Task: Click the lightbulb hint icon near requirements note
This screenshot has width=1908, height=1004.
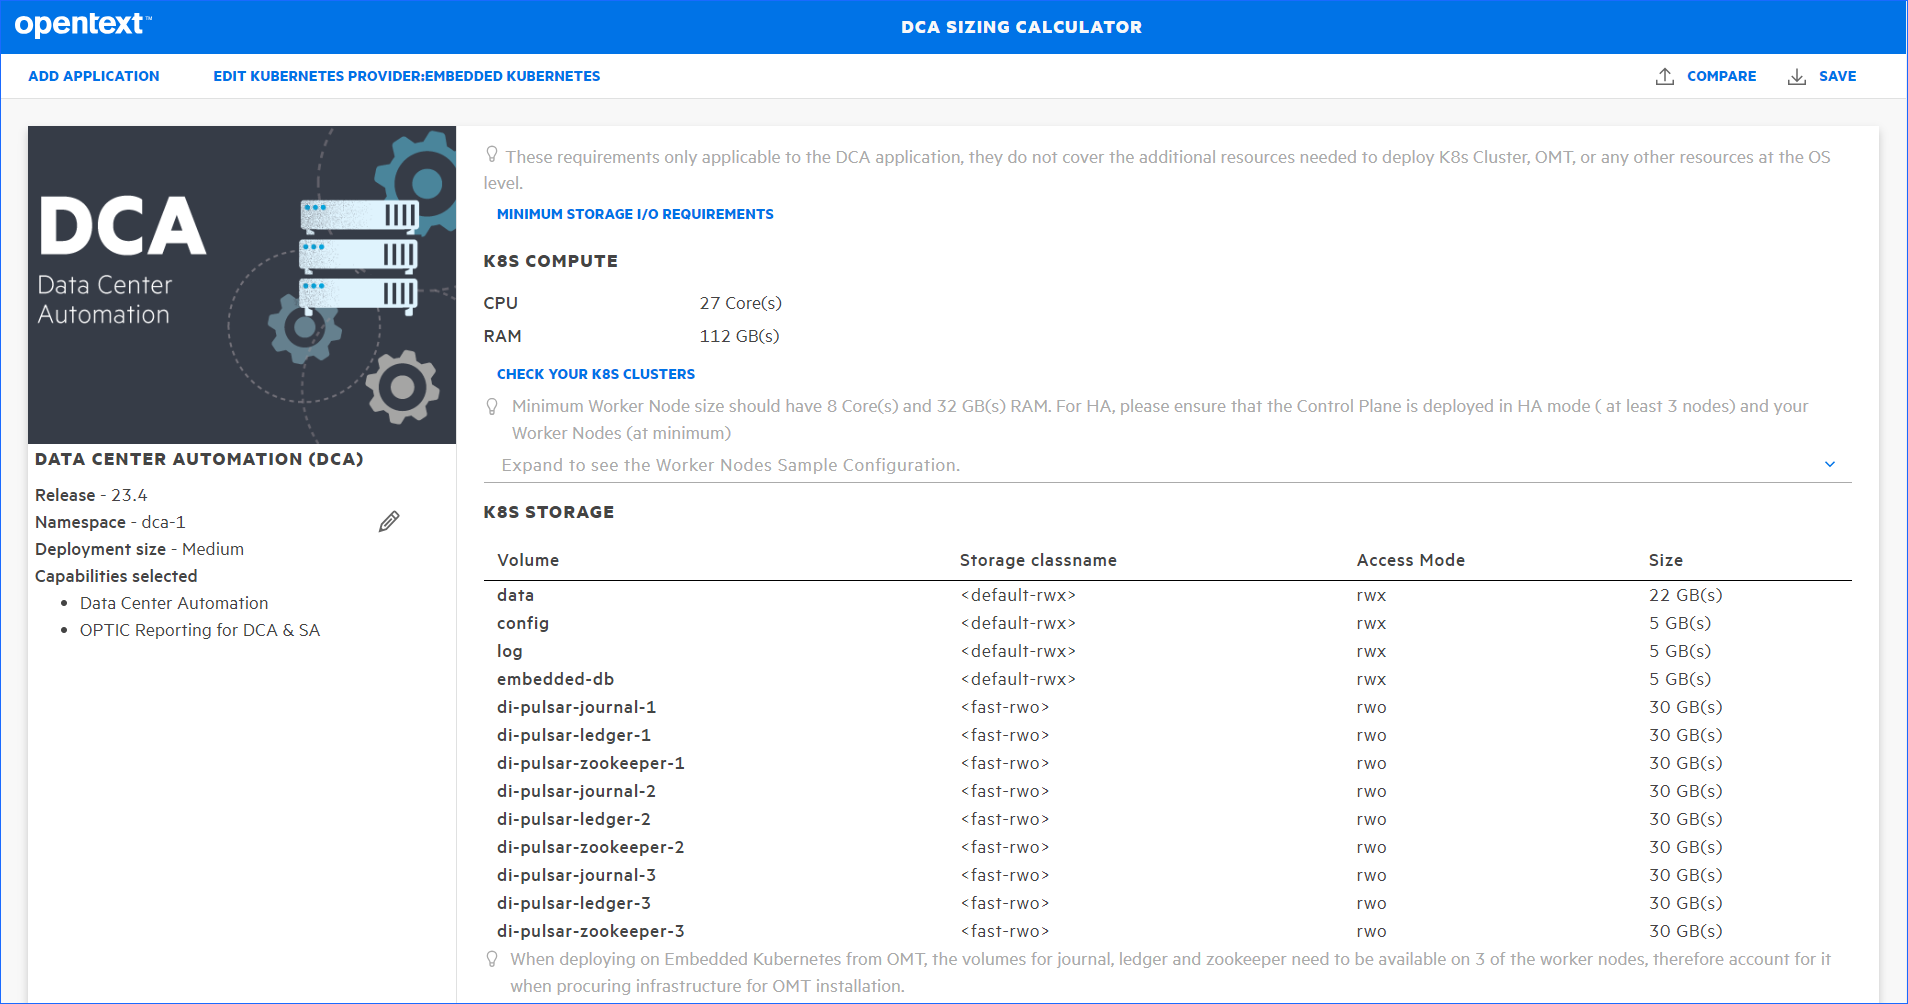Action: [492, 154]
